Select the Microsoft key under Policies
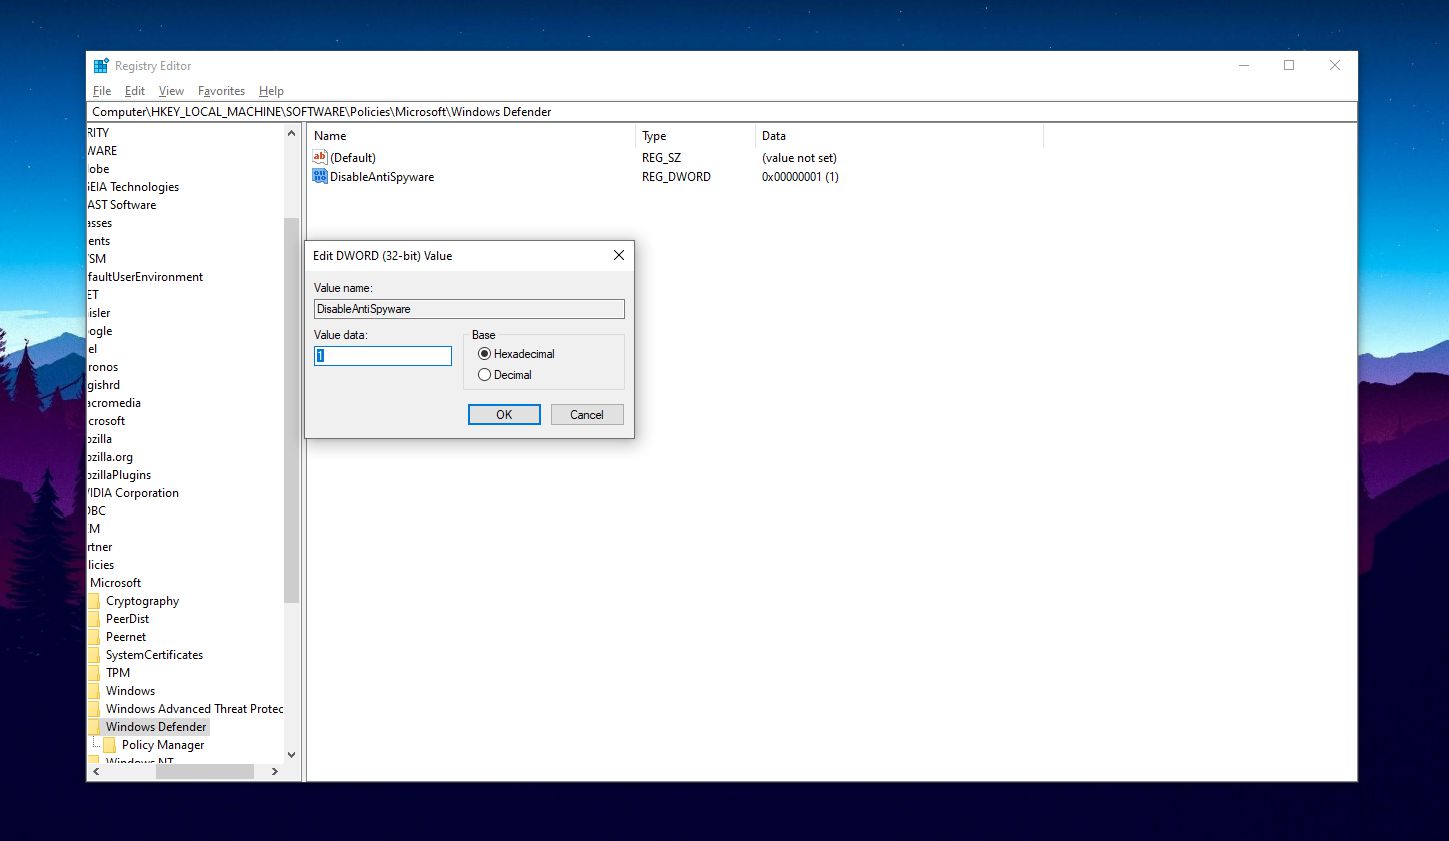This screenshot has width=1449, height=841. pyautogui.click(x=115, y=583)
